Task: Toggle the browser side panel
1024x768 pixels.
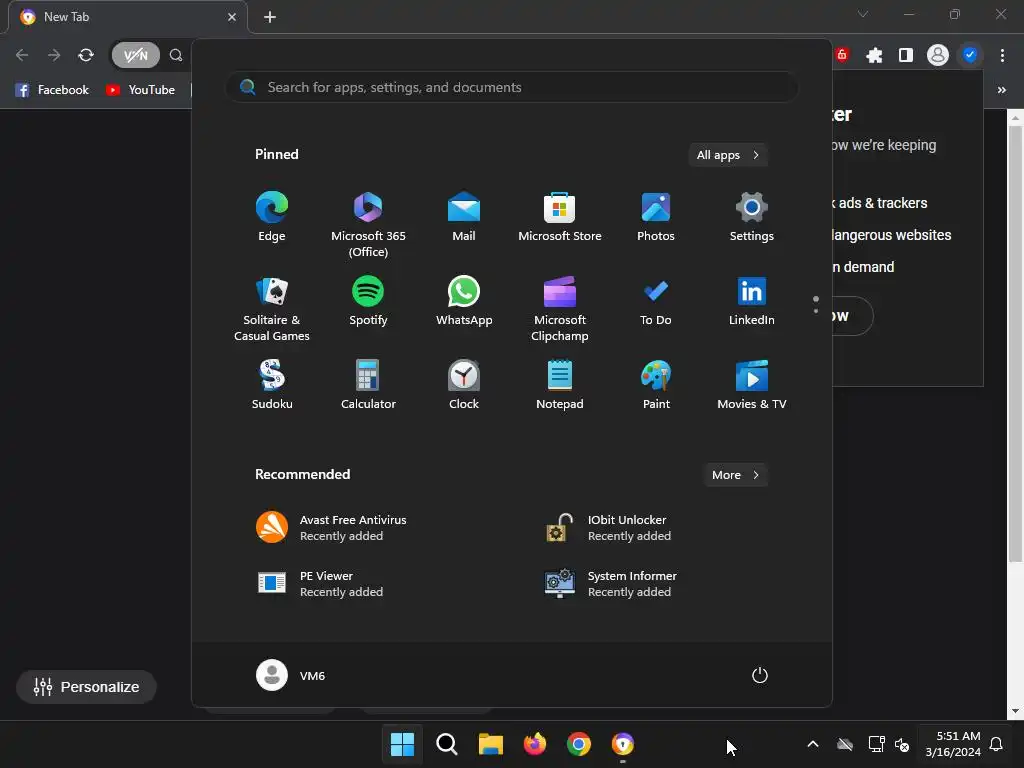Action: [906, 56]
